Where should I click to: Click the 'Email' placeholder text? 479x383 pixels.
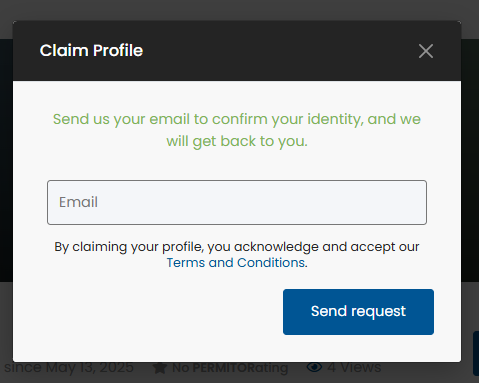pos(78,202)
